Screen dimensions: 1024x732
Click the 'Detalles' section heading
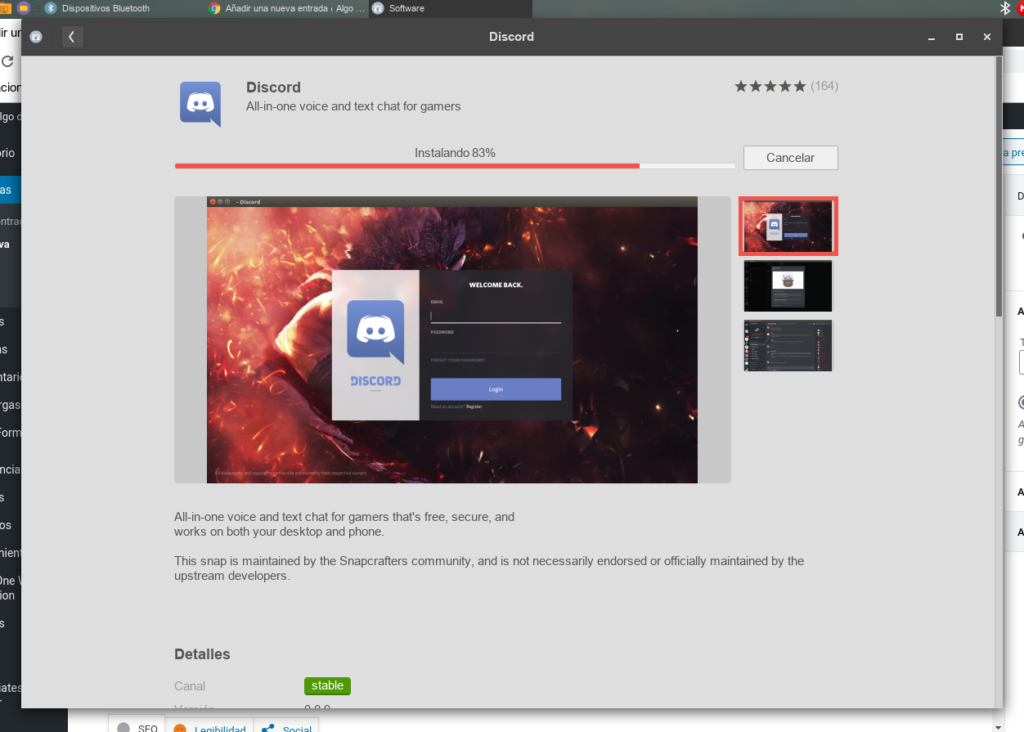click(x=202, y=654)
